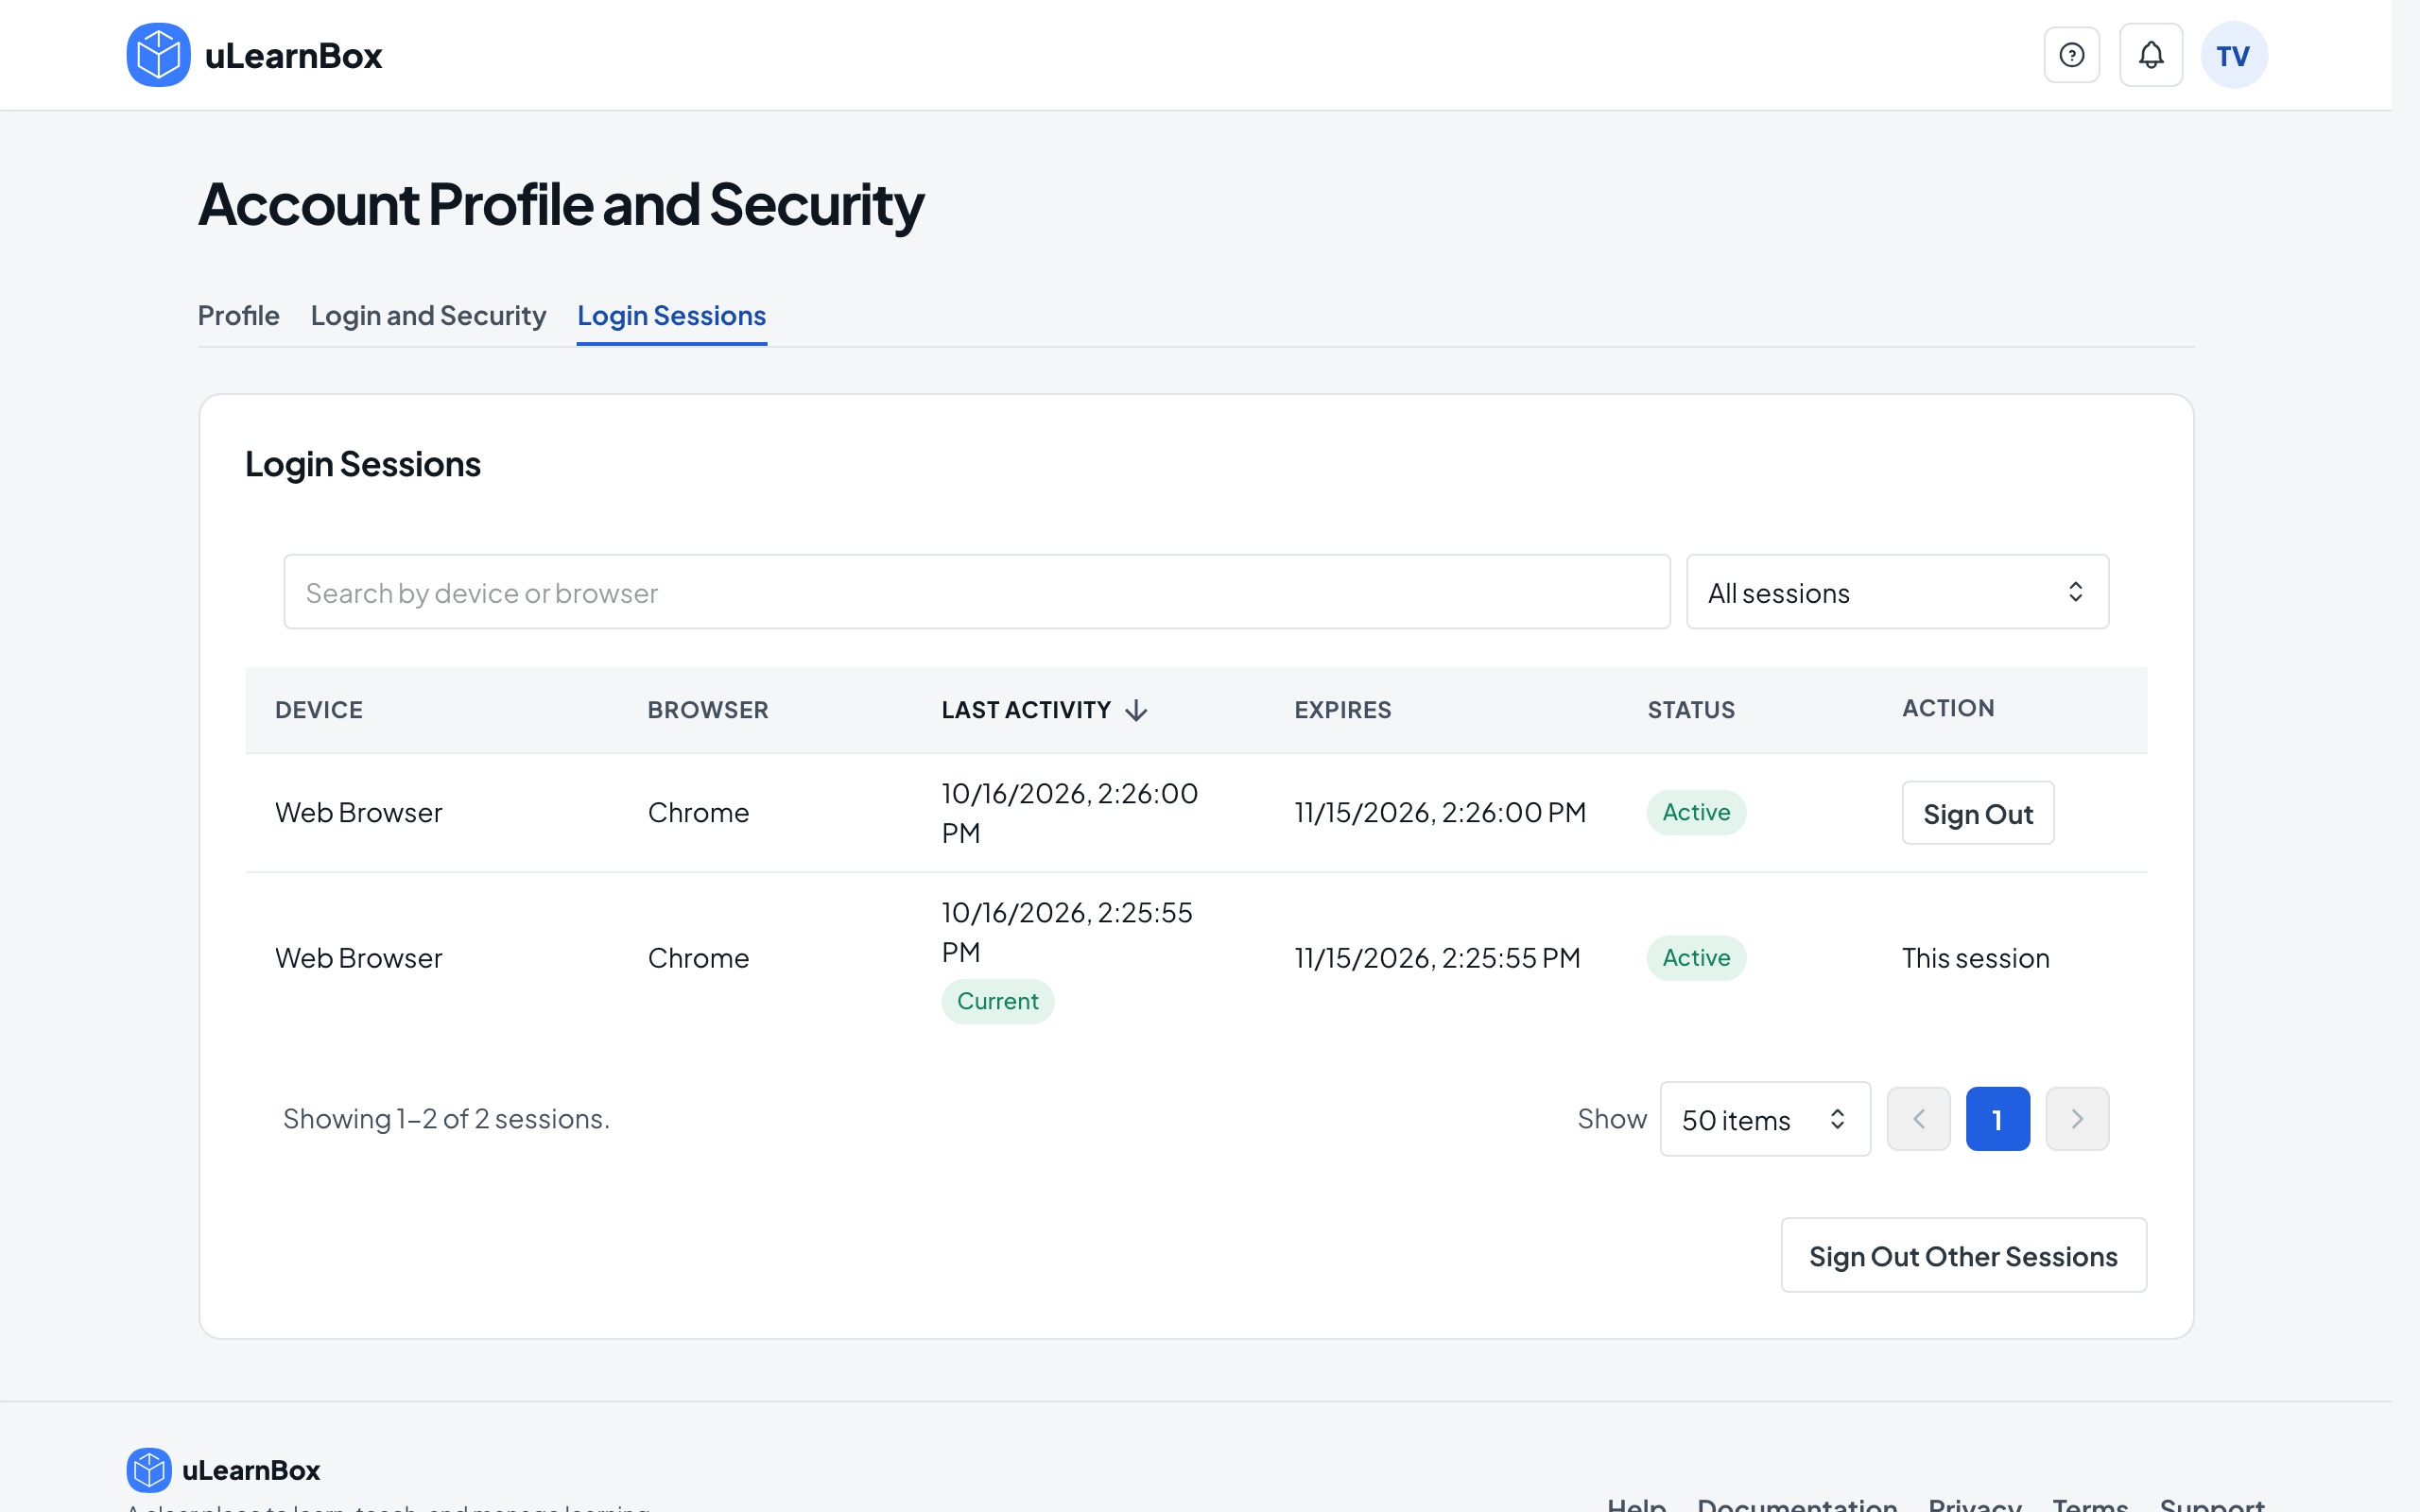Viewport: 2420px width, 1512px height.
Task: Click Active status in first row
Action: 1696,812
